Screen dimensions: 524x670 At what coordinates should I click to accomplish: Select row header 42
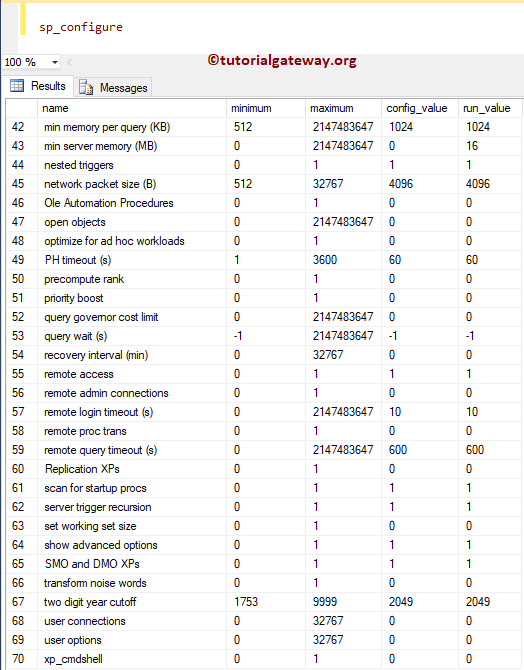tap(22, 127)
